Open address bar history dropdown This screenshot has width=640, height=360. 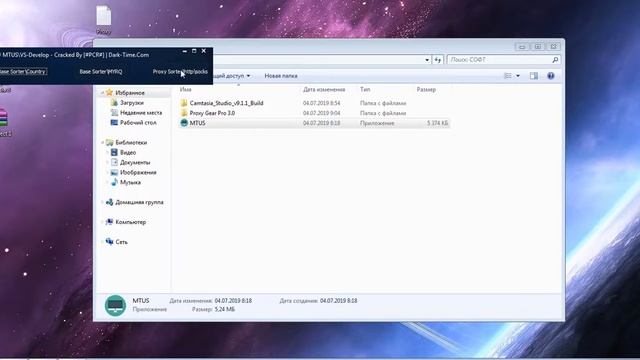427,60
